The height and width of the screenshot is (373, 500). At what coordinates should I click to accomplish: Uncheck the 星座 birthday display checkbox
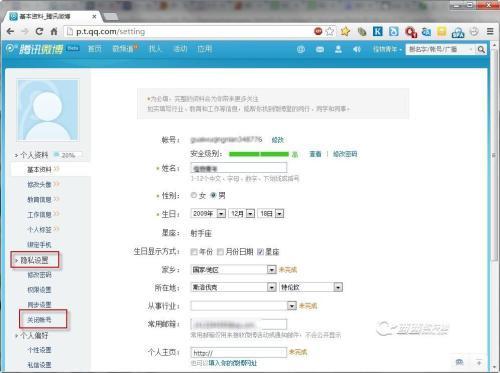click(260, 252)
